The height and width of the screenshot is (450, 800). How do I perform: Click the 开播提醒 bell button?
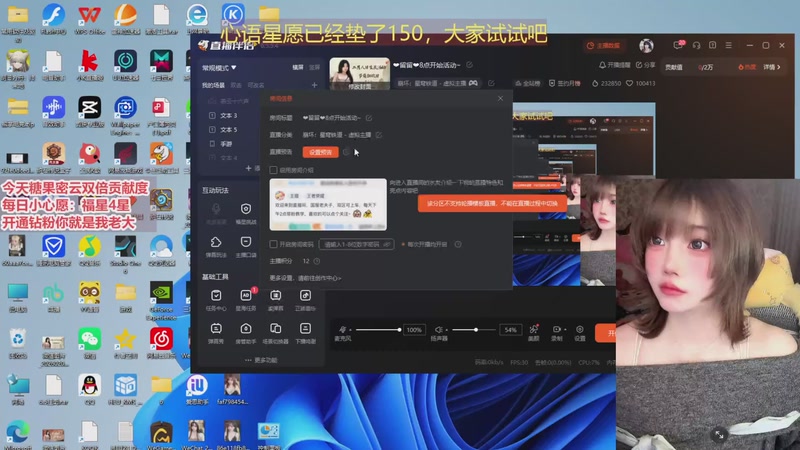[x=614, y=65]
